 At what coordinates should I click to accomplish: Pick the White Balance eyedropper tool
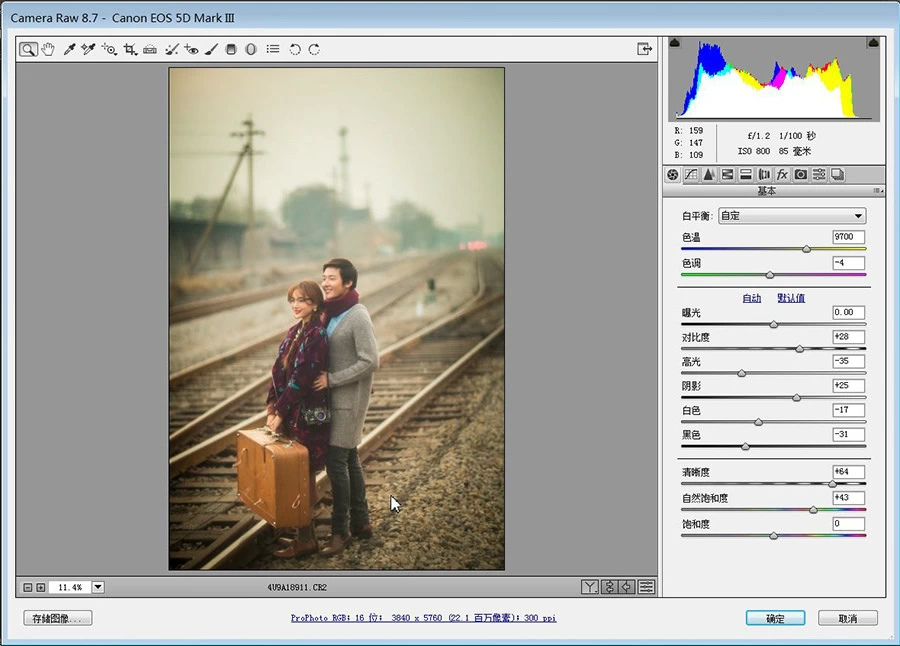point(69,49)
